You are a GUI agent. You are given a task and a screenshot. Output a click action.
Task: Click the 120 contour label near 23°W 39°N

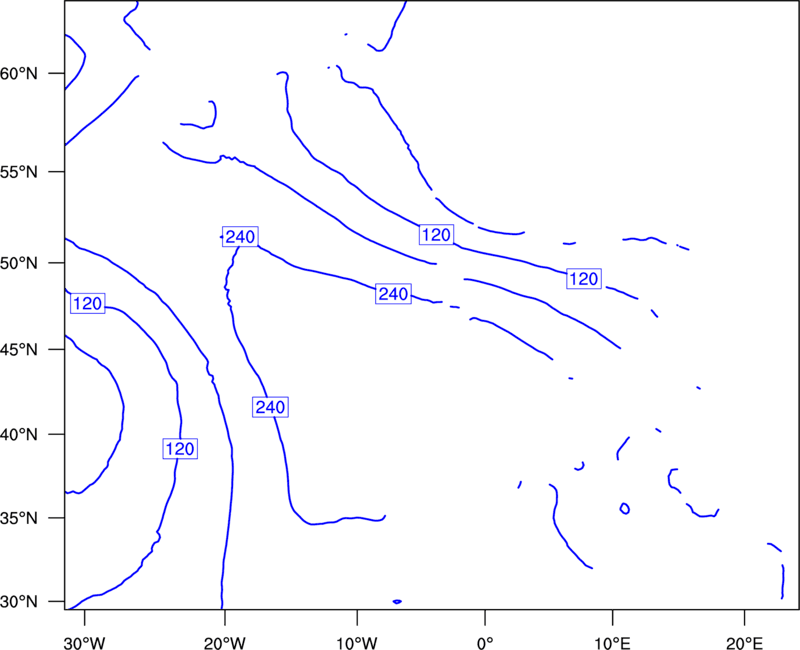coord(180,448)
